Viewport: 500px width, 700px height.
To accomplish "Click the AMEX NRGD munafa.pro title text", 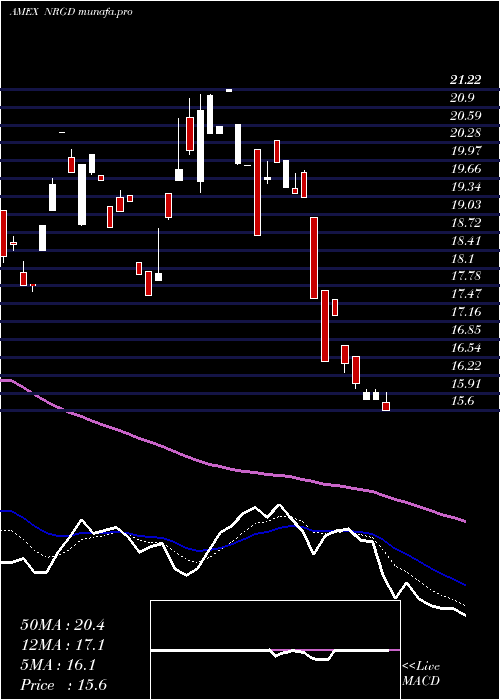I will (71, 12).
